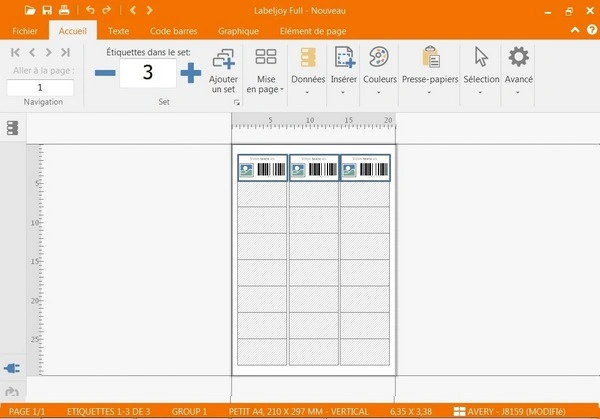Open the Insérer dropdown
The image size is (600, 419).
344,68
